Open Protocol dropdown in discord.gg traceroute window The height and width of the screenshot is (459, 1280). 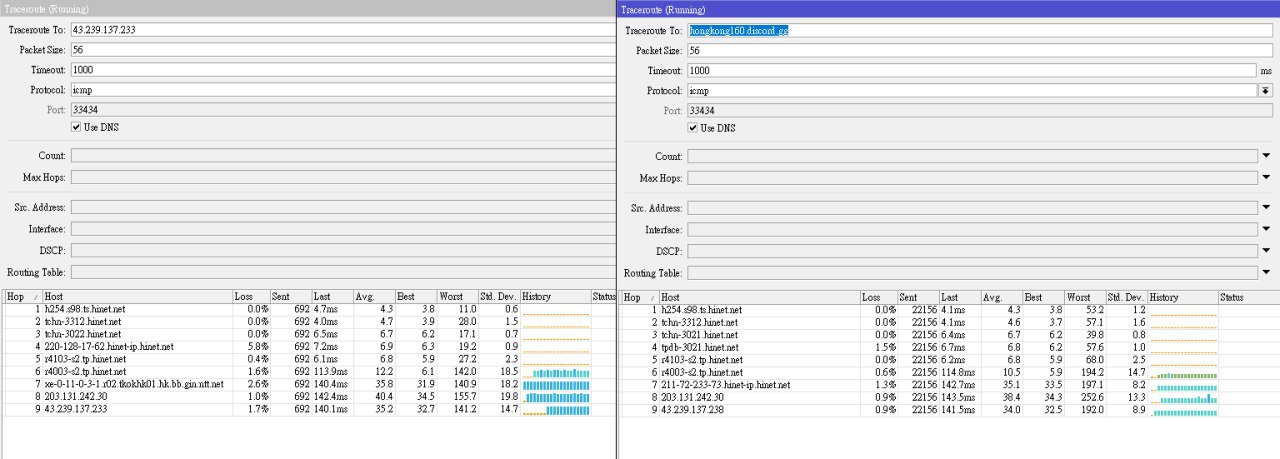click(1265, 91)
